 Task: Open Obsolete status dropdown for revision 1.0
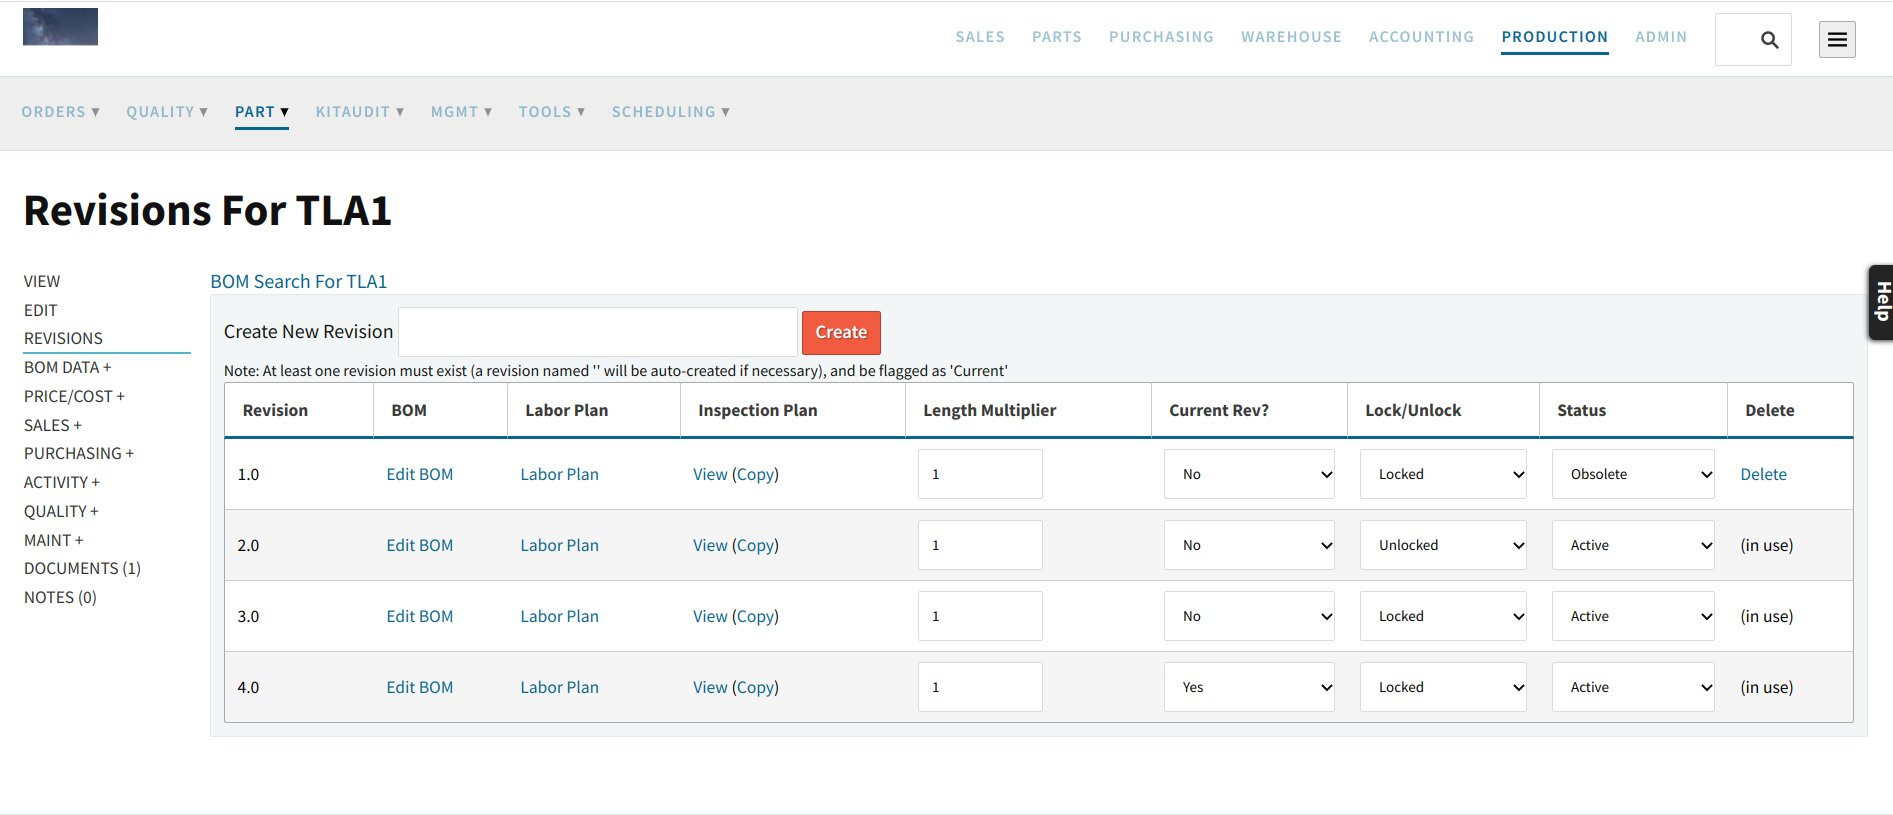point(1633,474)
